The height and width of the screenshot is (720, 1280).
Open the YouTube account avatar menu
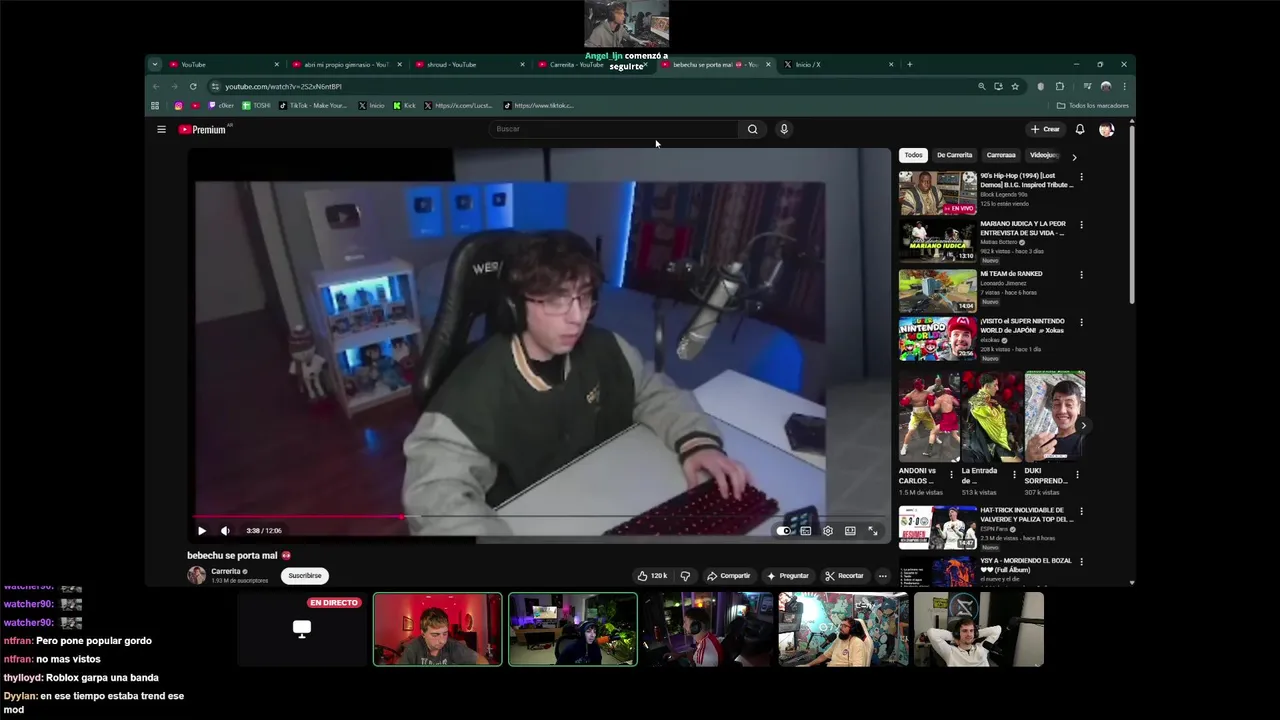tap(1106, 129)
